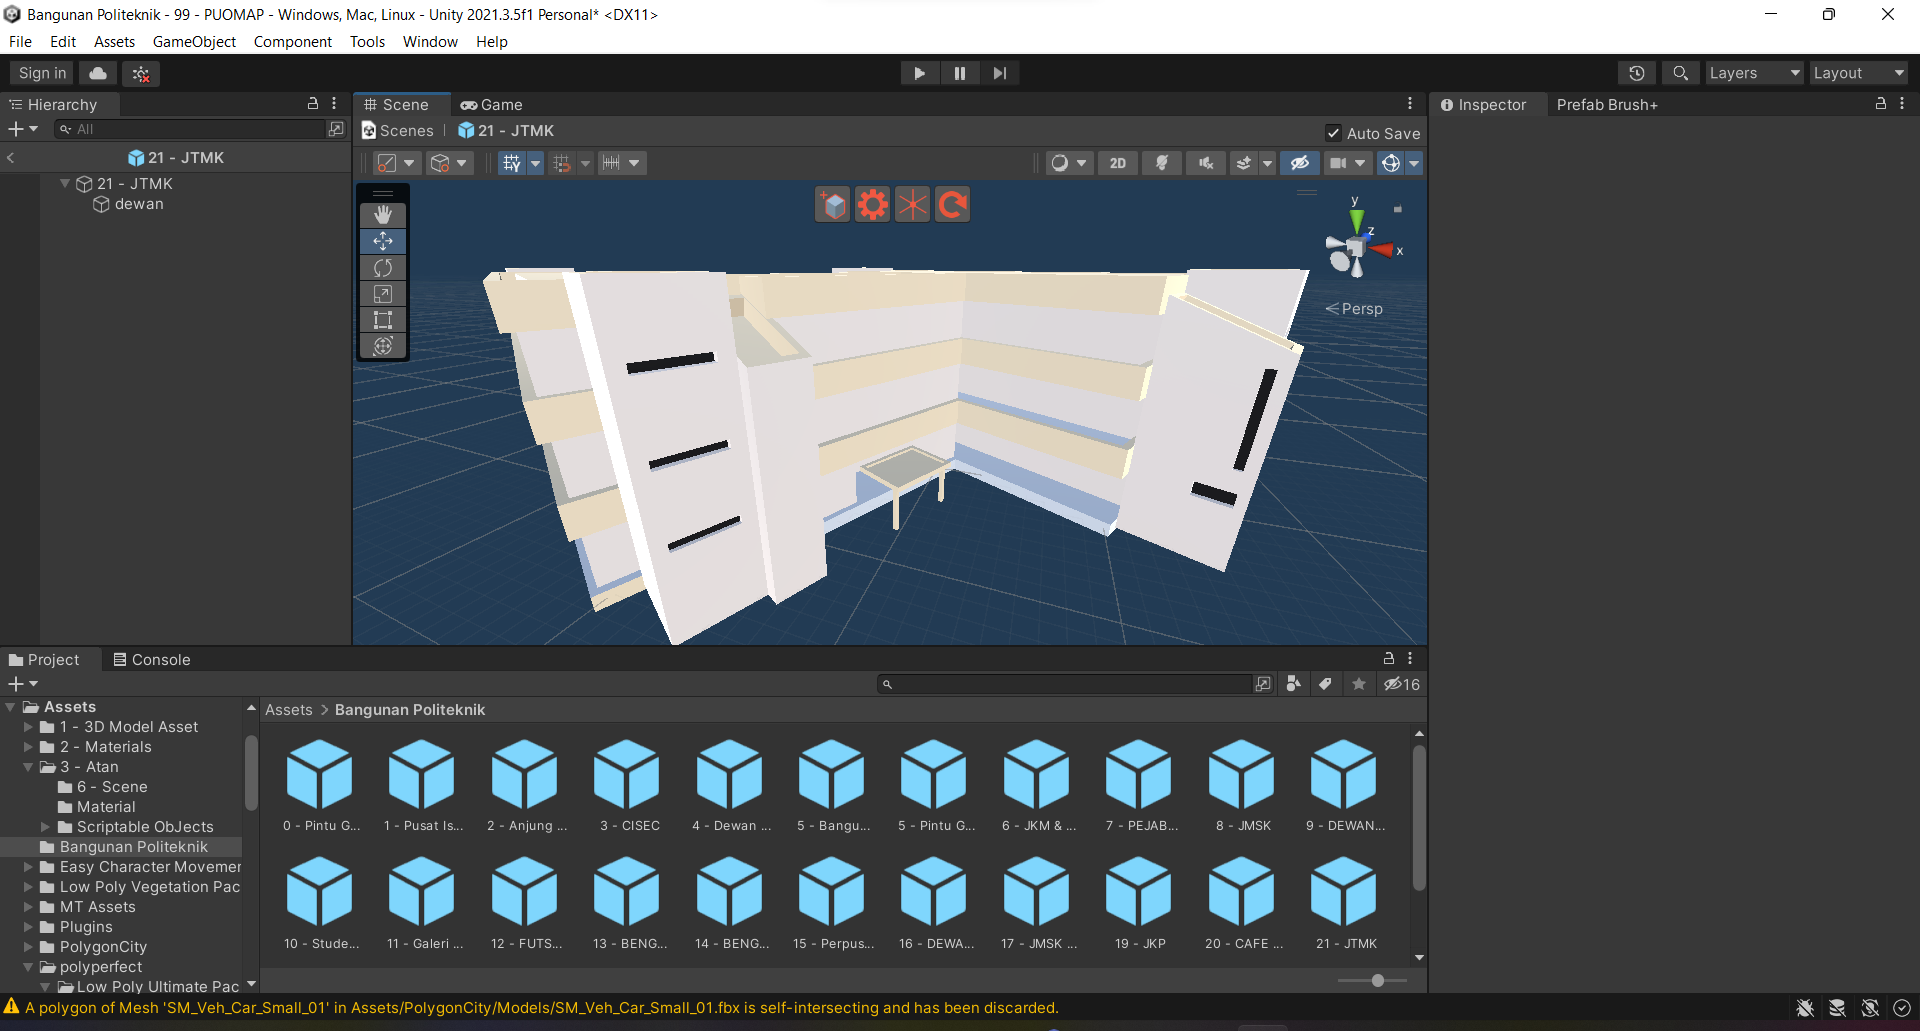
Task: Expand the Scriptable Objects folder
Action: [45, 827]
